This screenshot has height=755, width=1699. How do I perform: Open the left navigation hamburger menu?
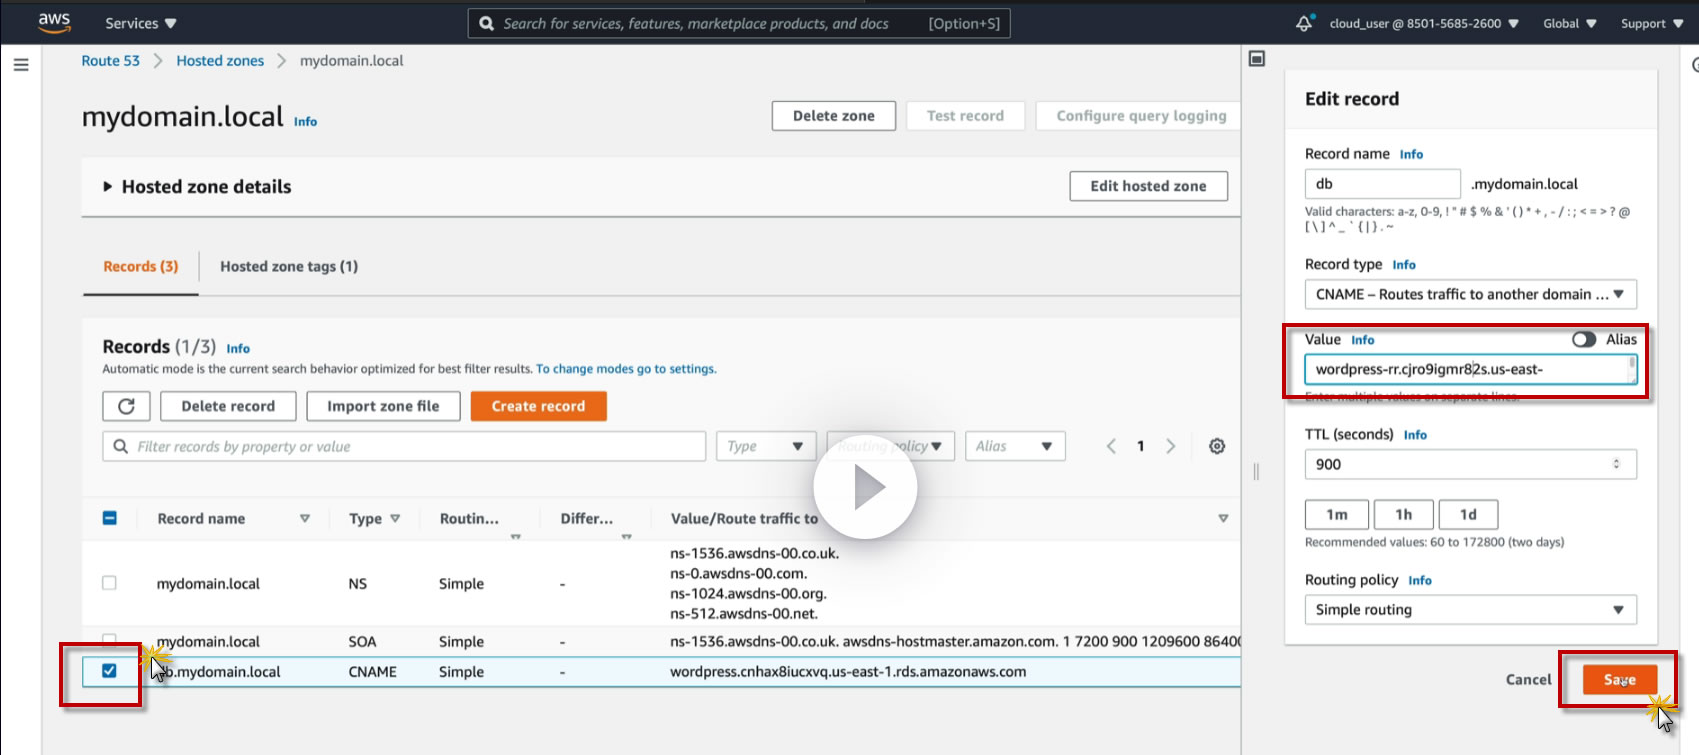tap(21, 65)
